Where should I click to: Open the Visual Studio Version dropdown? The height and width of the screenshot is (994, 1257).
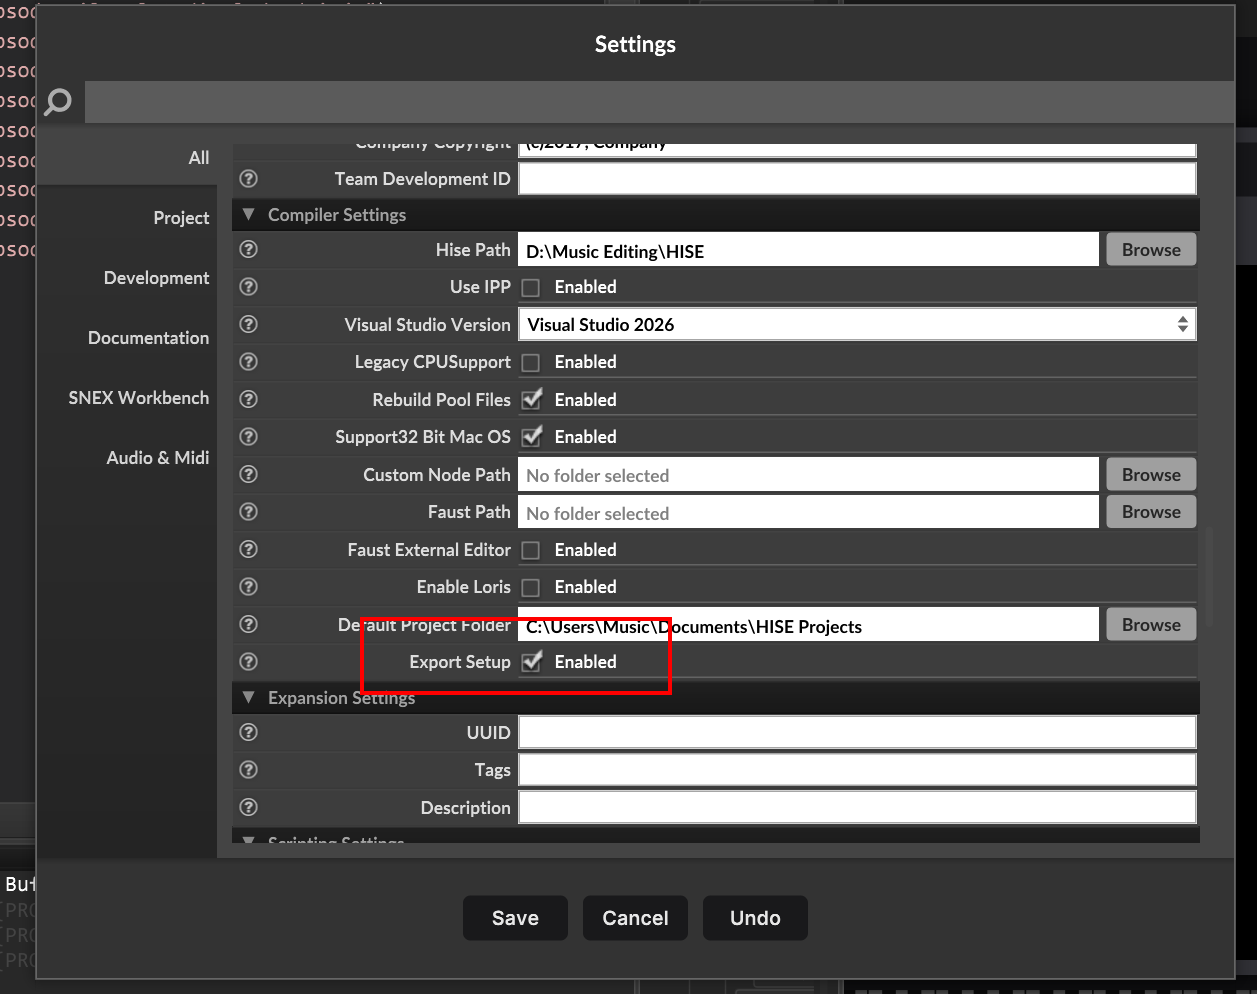tap(856, 324)
